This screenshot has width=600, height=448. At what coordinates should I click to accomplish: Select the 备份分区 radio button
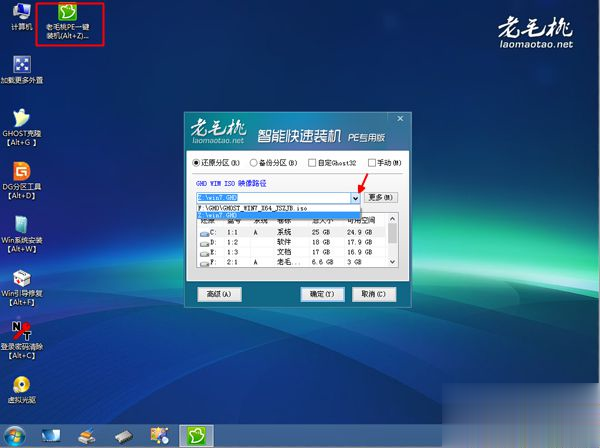(x=254, y=162)
